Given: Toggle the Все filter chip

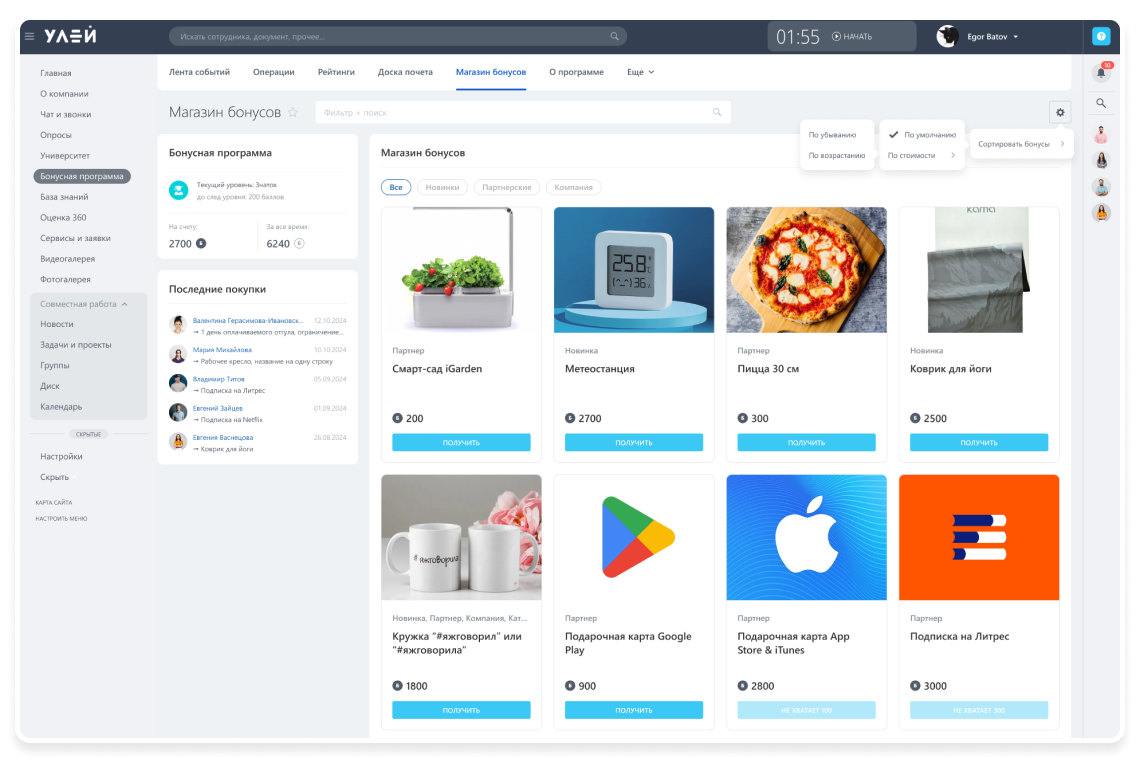Looking at the screenshot, I should (396, 188).
